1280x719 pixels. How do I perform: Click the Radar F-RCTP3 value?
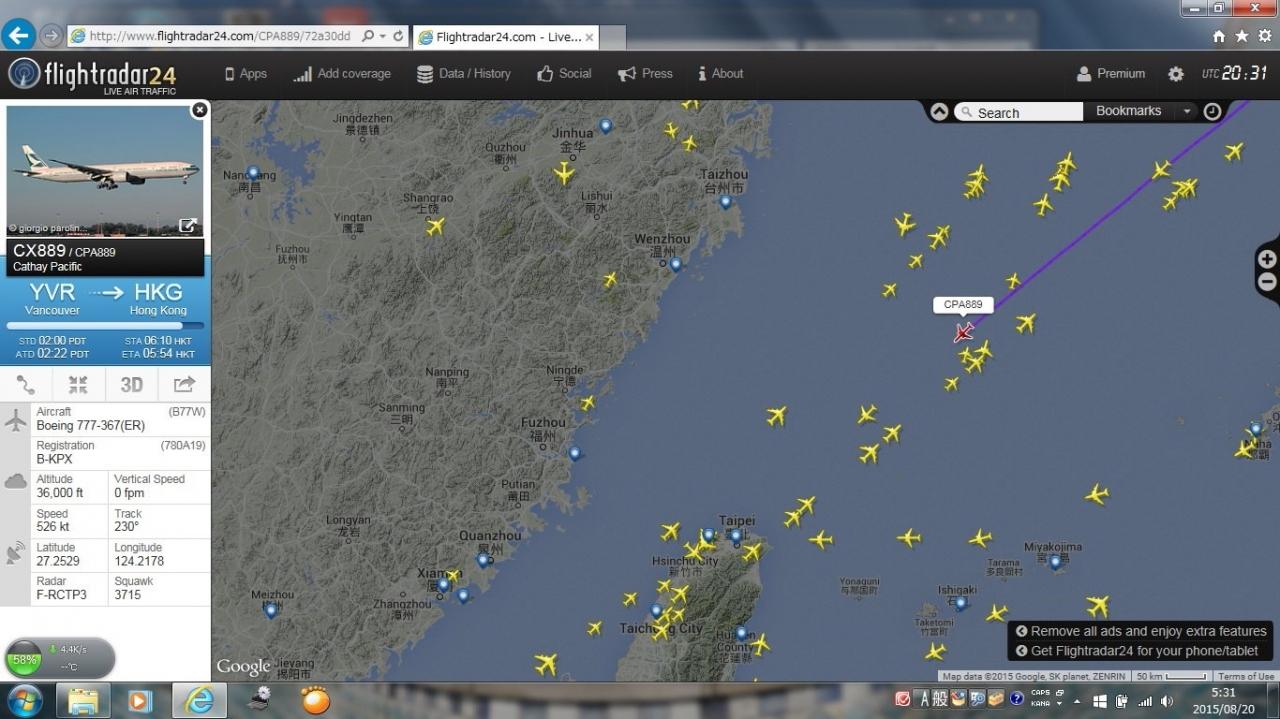[61, 595]
